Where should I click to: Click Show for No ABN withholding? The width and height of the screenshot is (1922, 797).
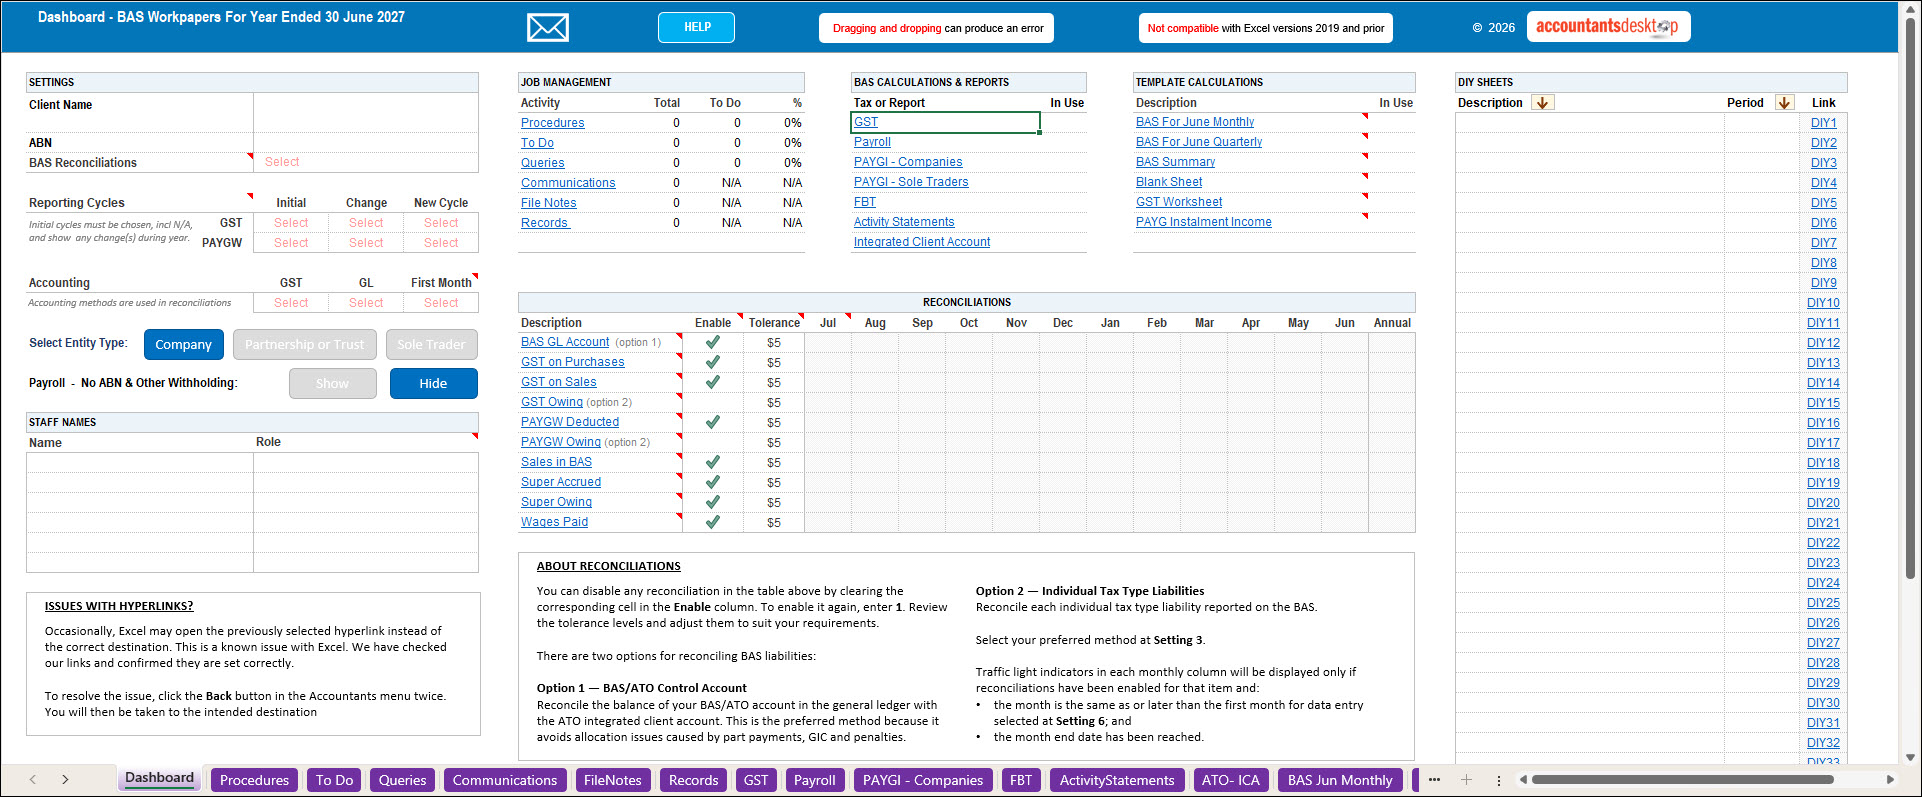[332, 383]
